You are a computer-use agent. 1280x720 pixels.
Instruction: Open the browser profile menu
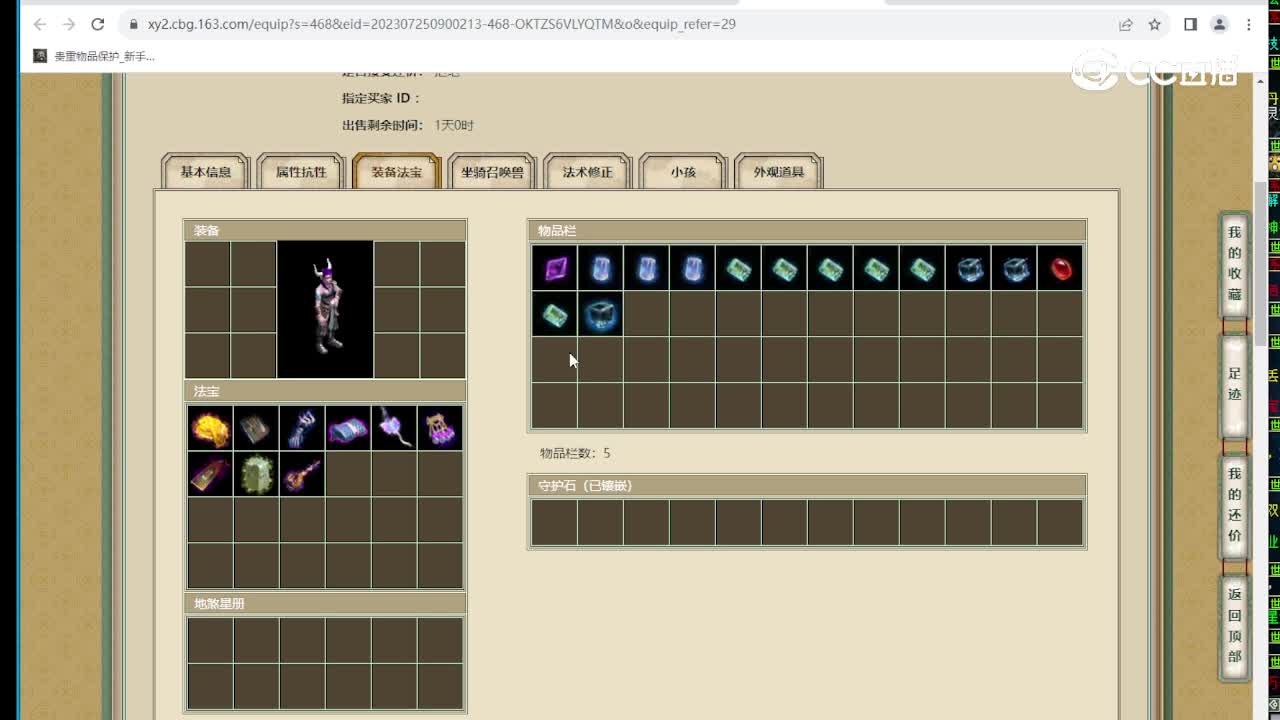pos(1219,24)
